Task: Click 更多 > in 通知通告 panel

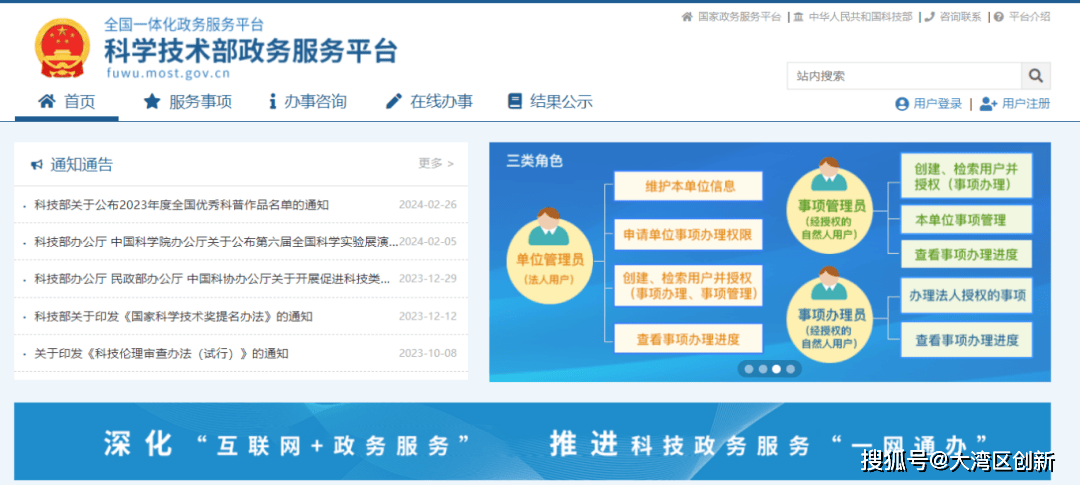Action: 436,163
